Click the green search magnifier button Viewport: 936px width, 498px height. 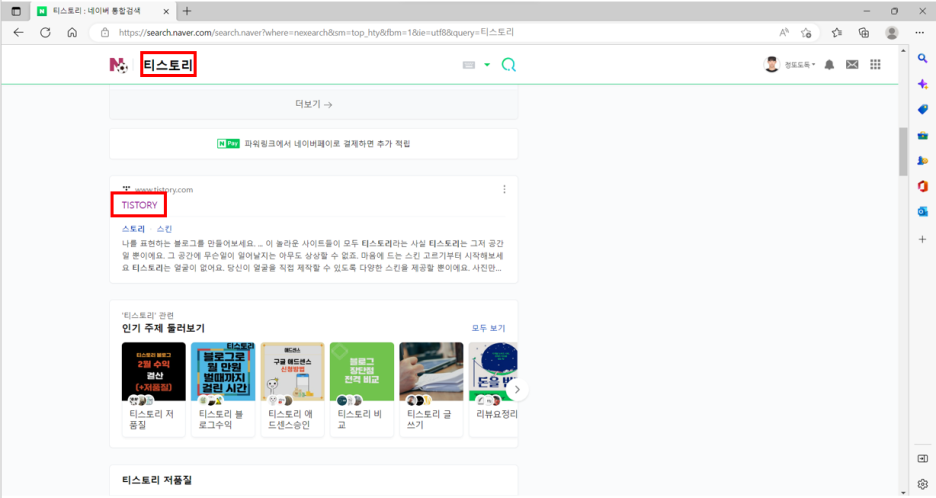click(509, 65)
